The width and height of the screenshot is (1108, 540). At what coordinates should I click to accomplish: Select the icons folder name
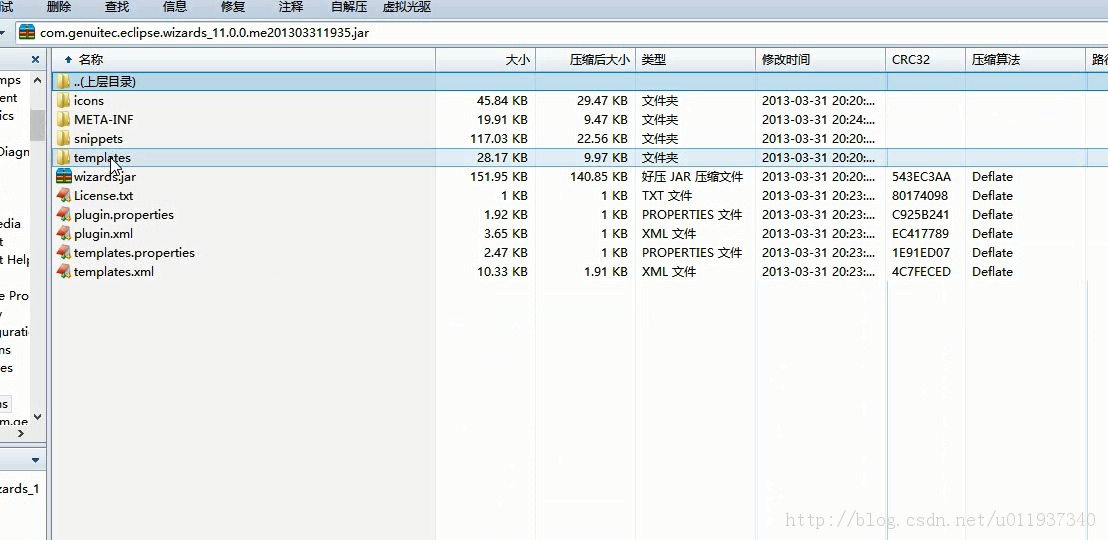88,101
